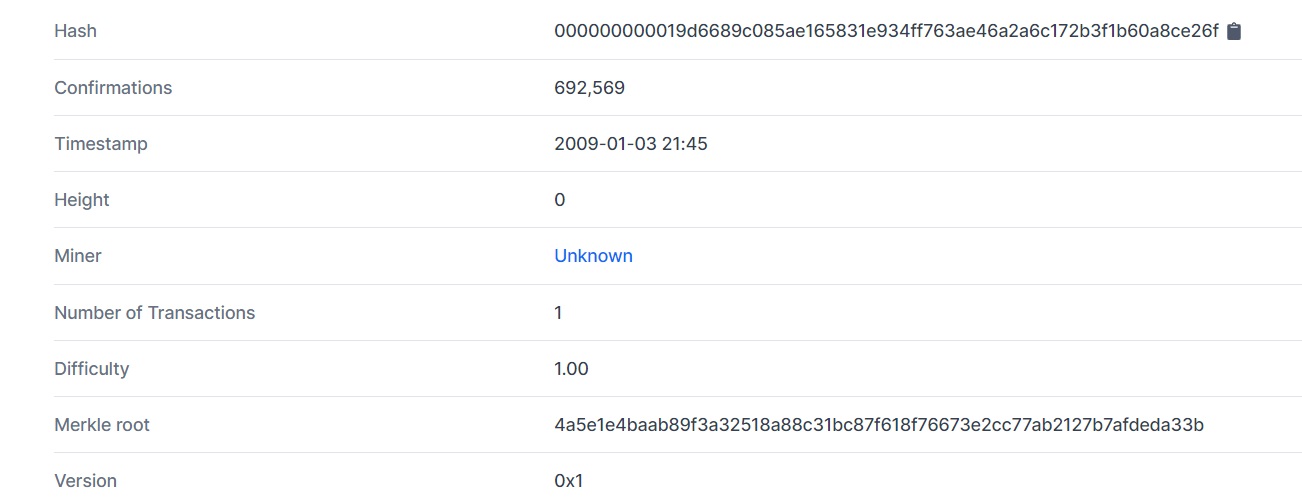This screenshot has width=1302, height=503.
Task: Select the block hash value text
Action: tap(886, 31)
